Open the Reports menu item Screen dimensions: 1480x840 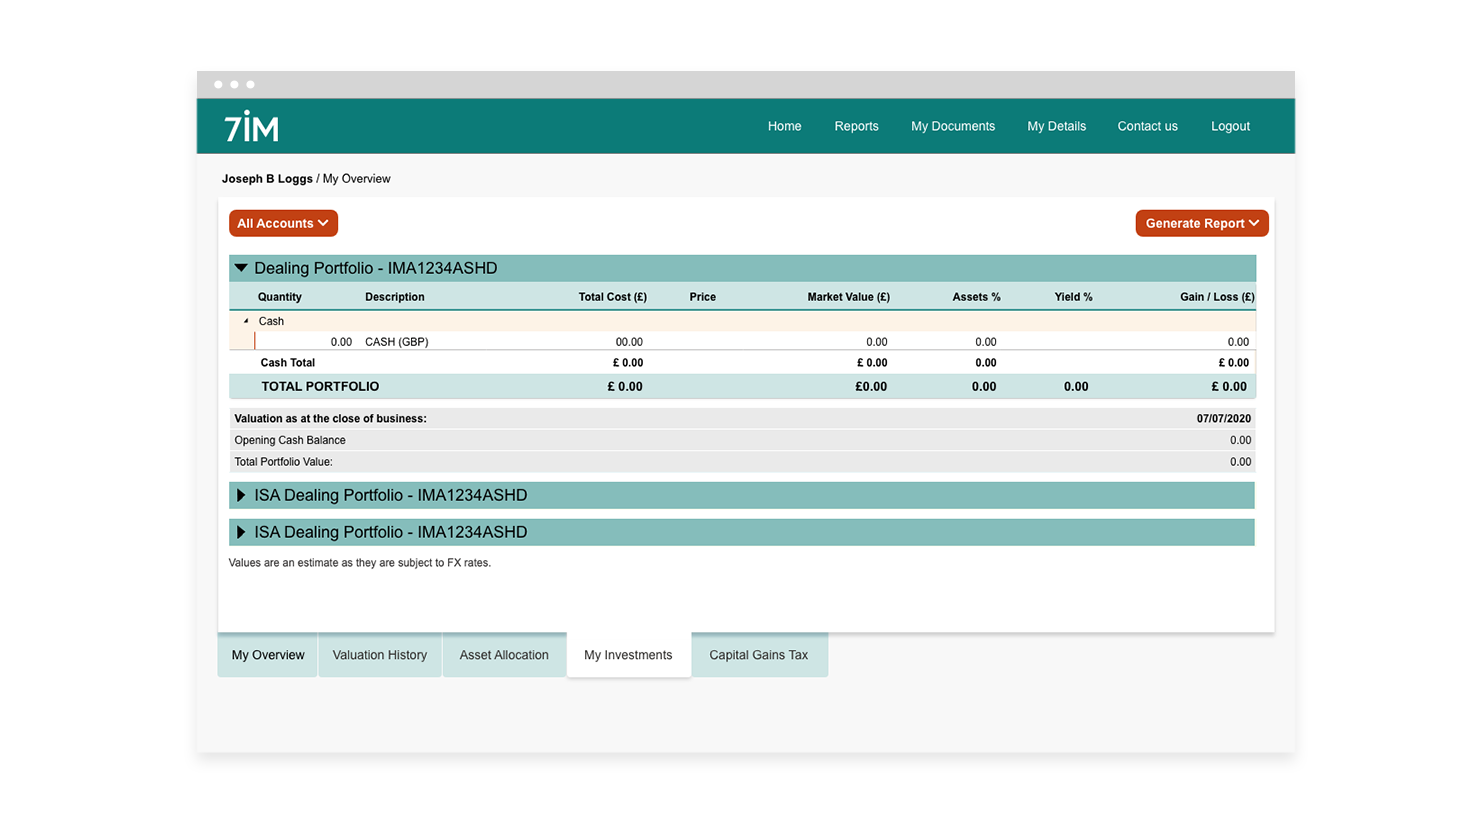(856, 126)
